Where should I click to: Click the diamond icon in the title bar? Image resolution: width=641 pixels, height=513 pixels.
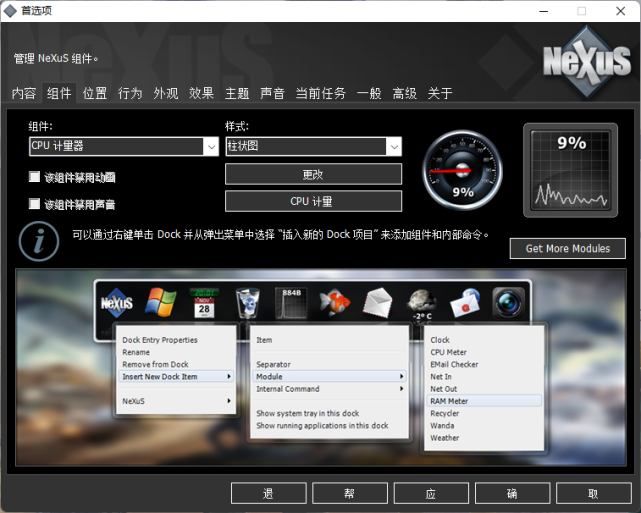pyautogui.click(x=10, y=11)
